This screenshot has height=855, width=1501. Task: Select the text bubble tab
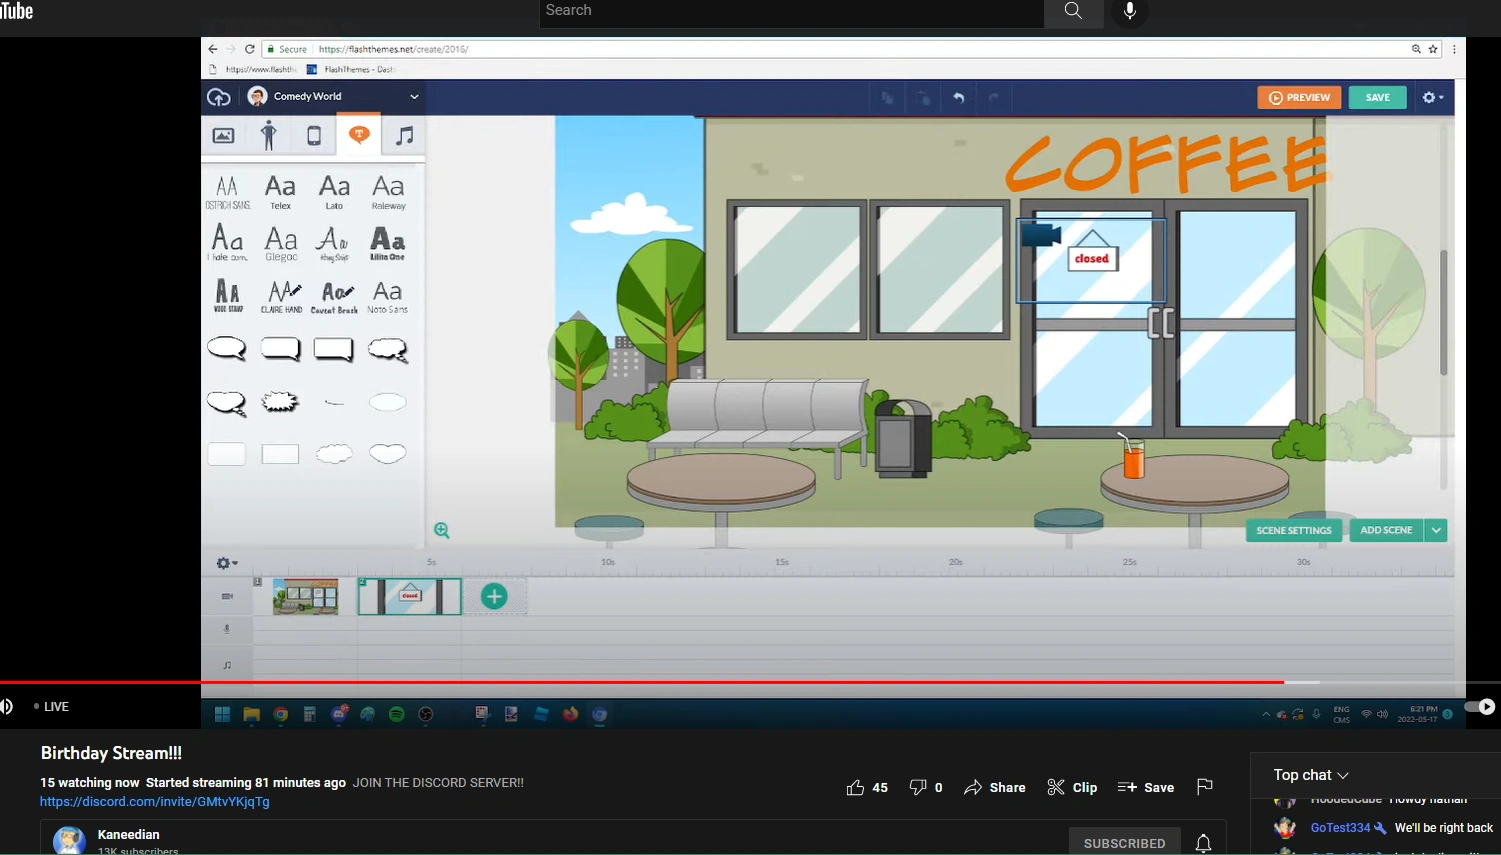tap(359, 135)
